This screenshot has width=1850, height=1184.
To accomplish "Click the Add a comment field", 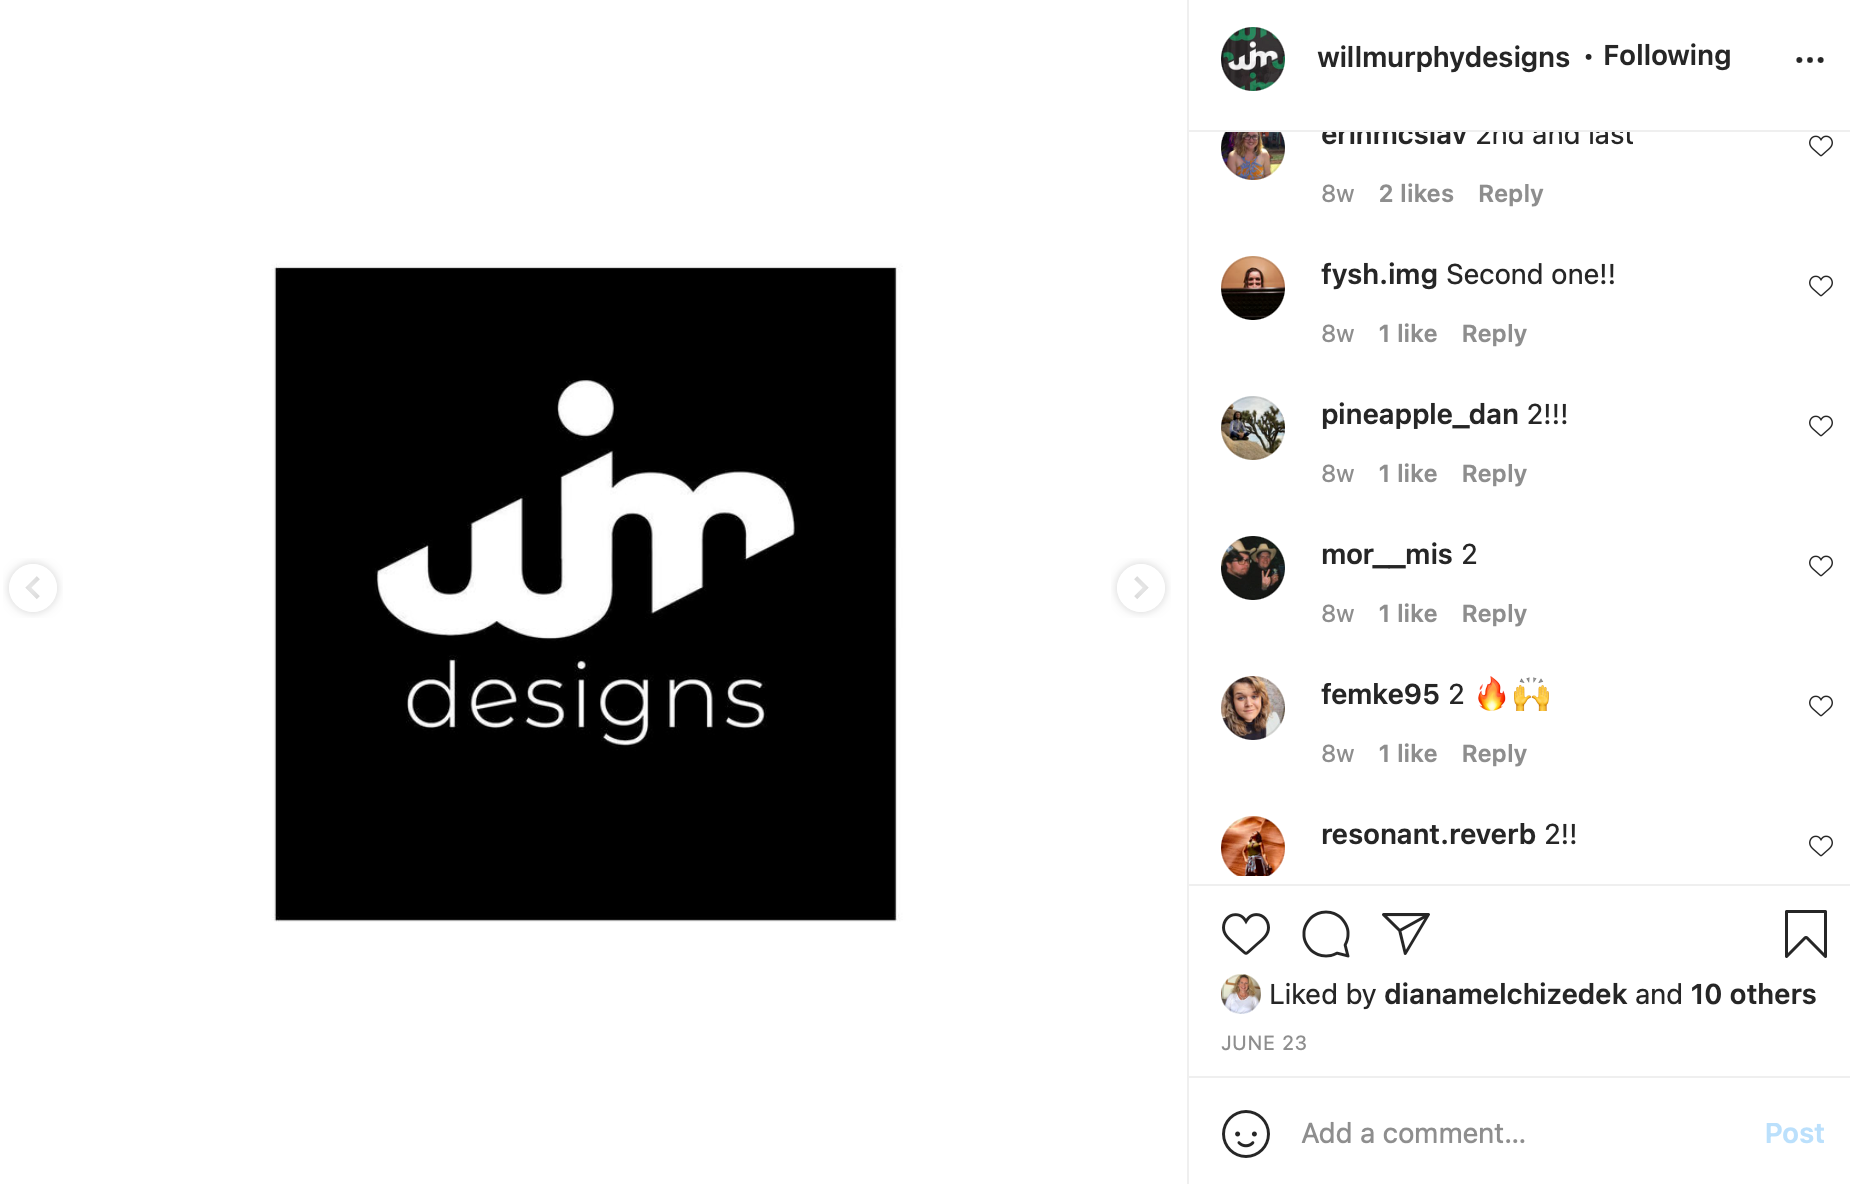I will (1520, 1133).
